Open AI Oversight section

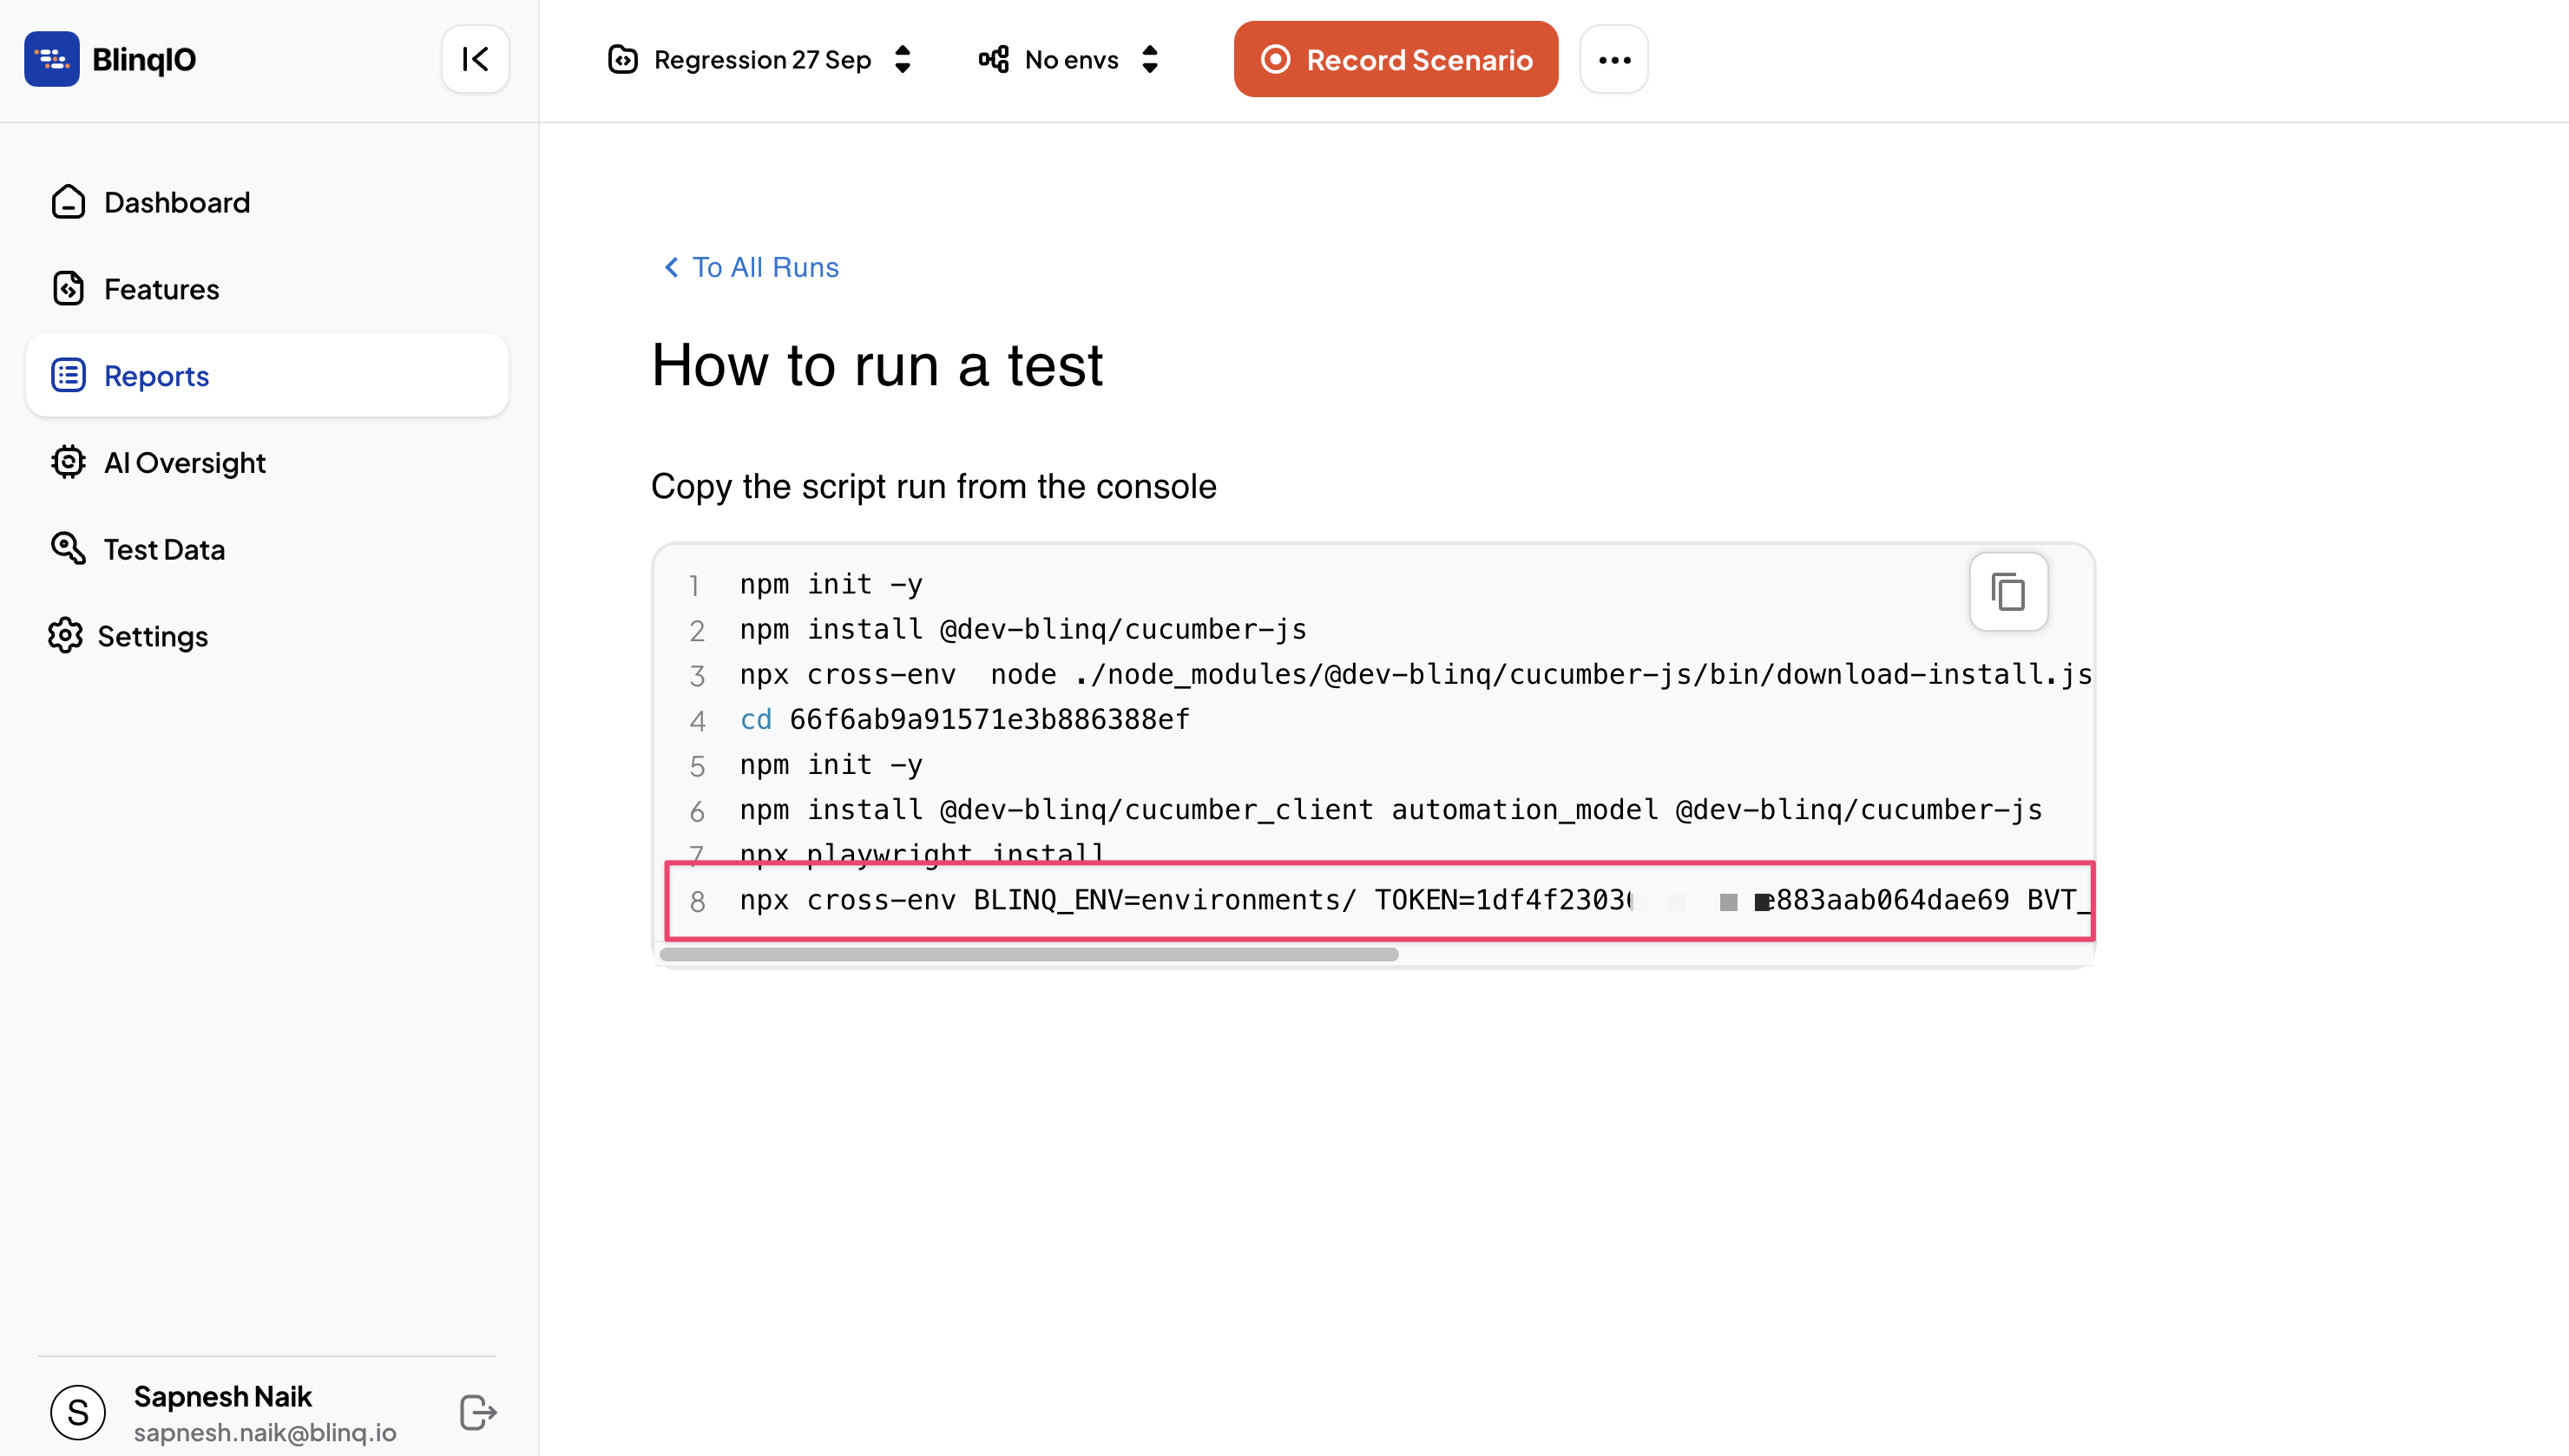[x=267, y=463]
